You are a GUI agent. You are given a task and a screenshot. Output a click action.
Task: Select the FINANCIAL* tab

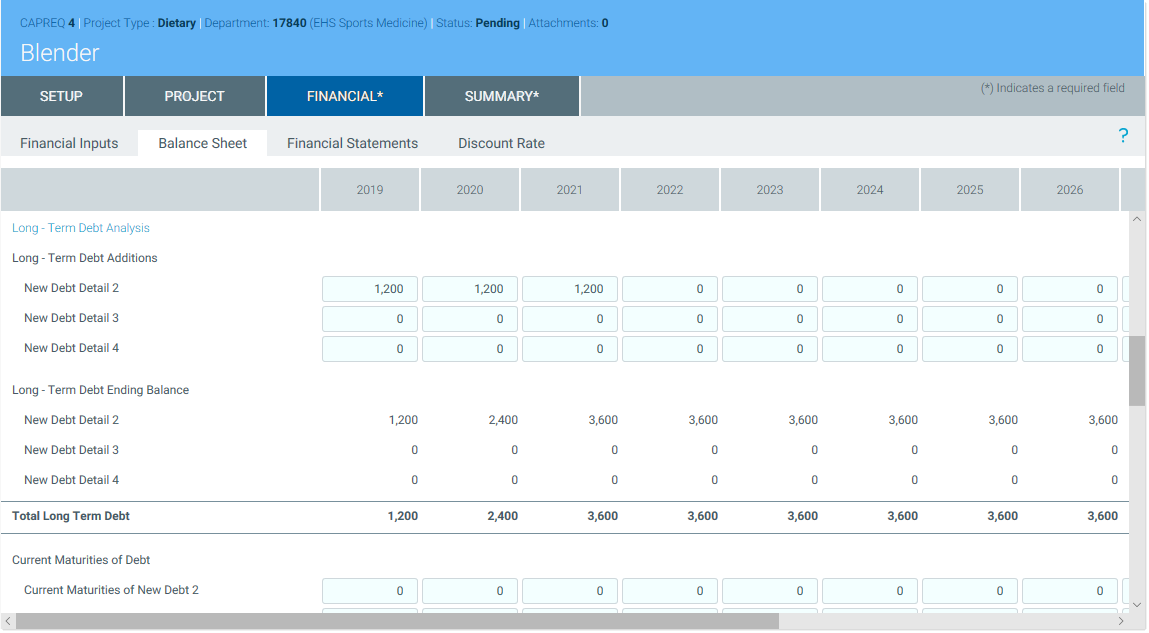pyautogui.click(x=344, y=96)
